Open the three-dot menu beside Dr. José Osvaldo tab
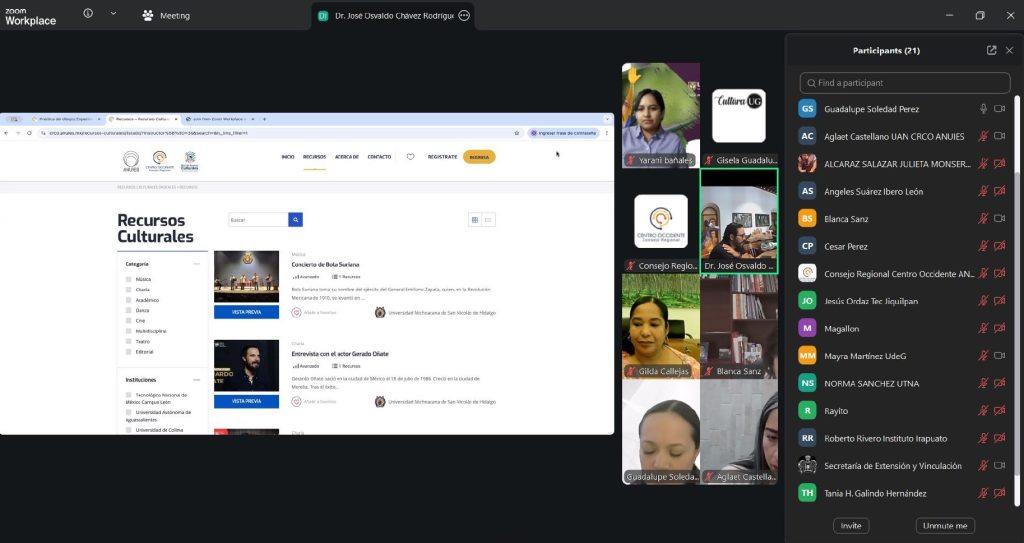Screen dimensions: 1024x543 pyautogui.click(x=464, y=16)
